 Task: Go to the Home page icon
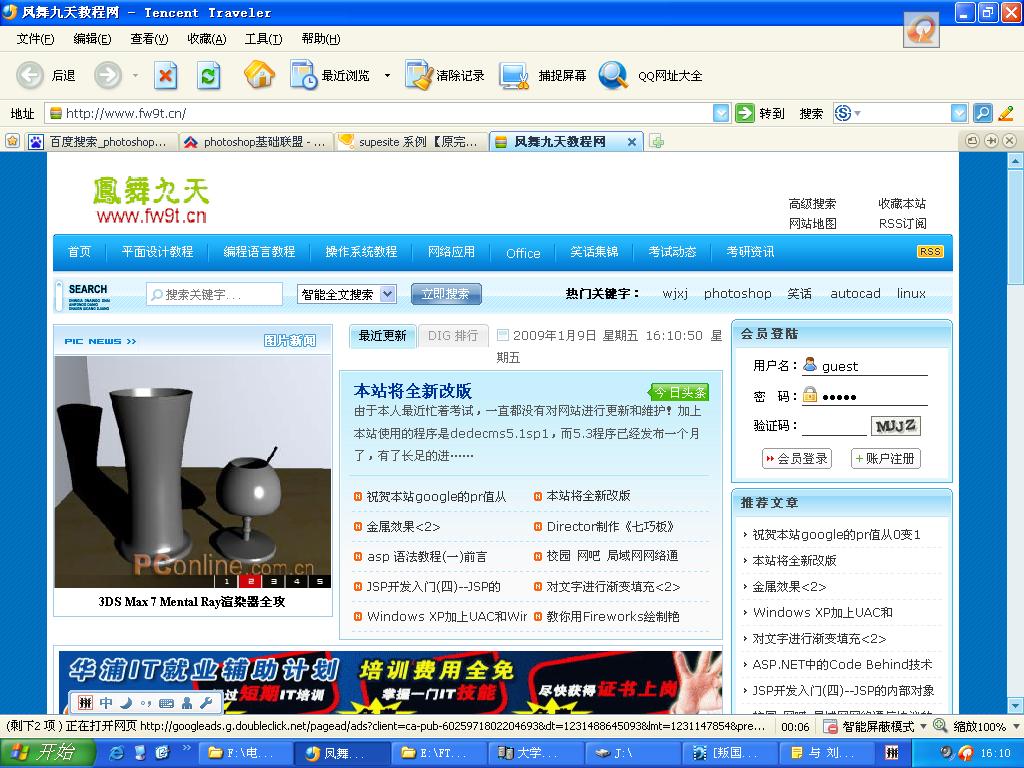(x=259, y=75)
